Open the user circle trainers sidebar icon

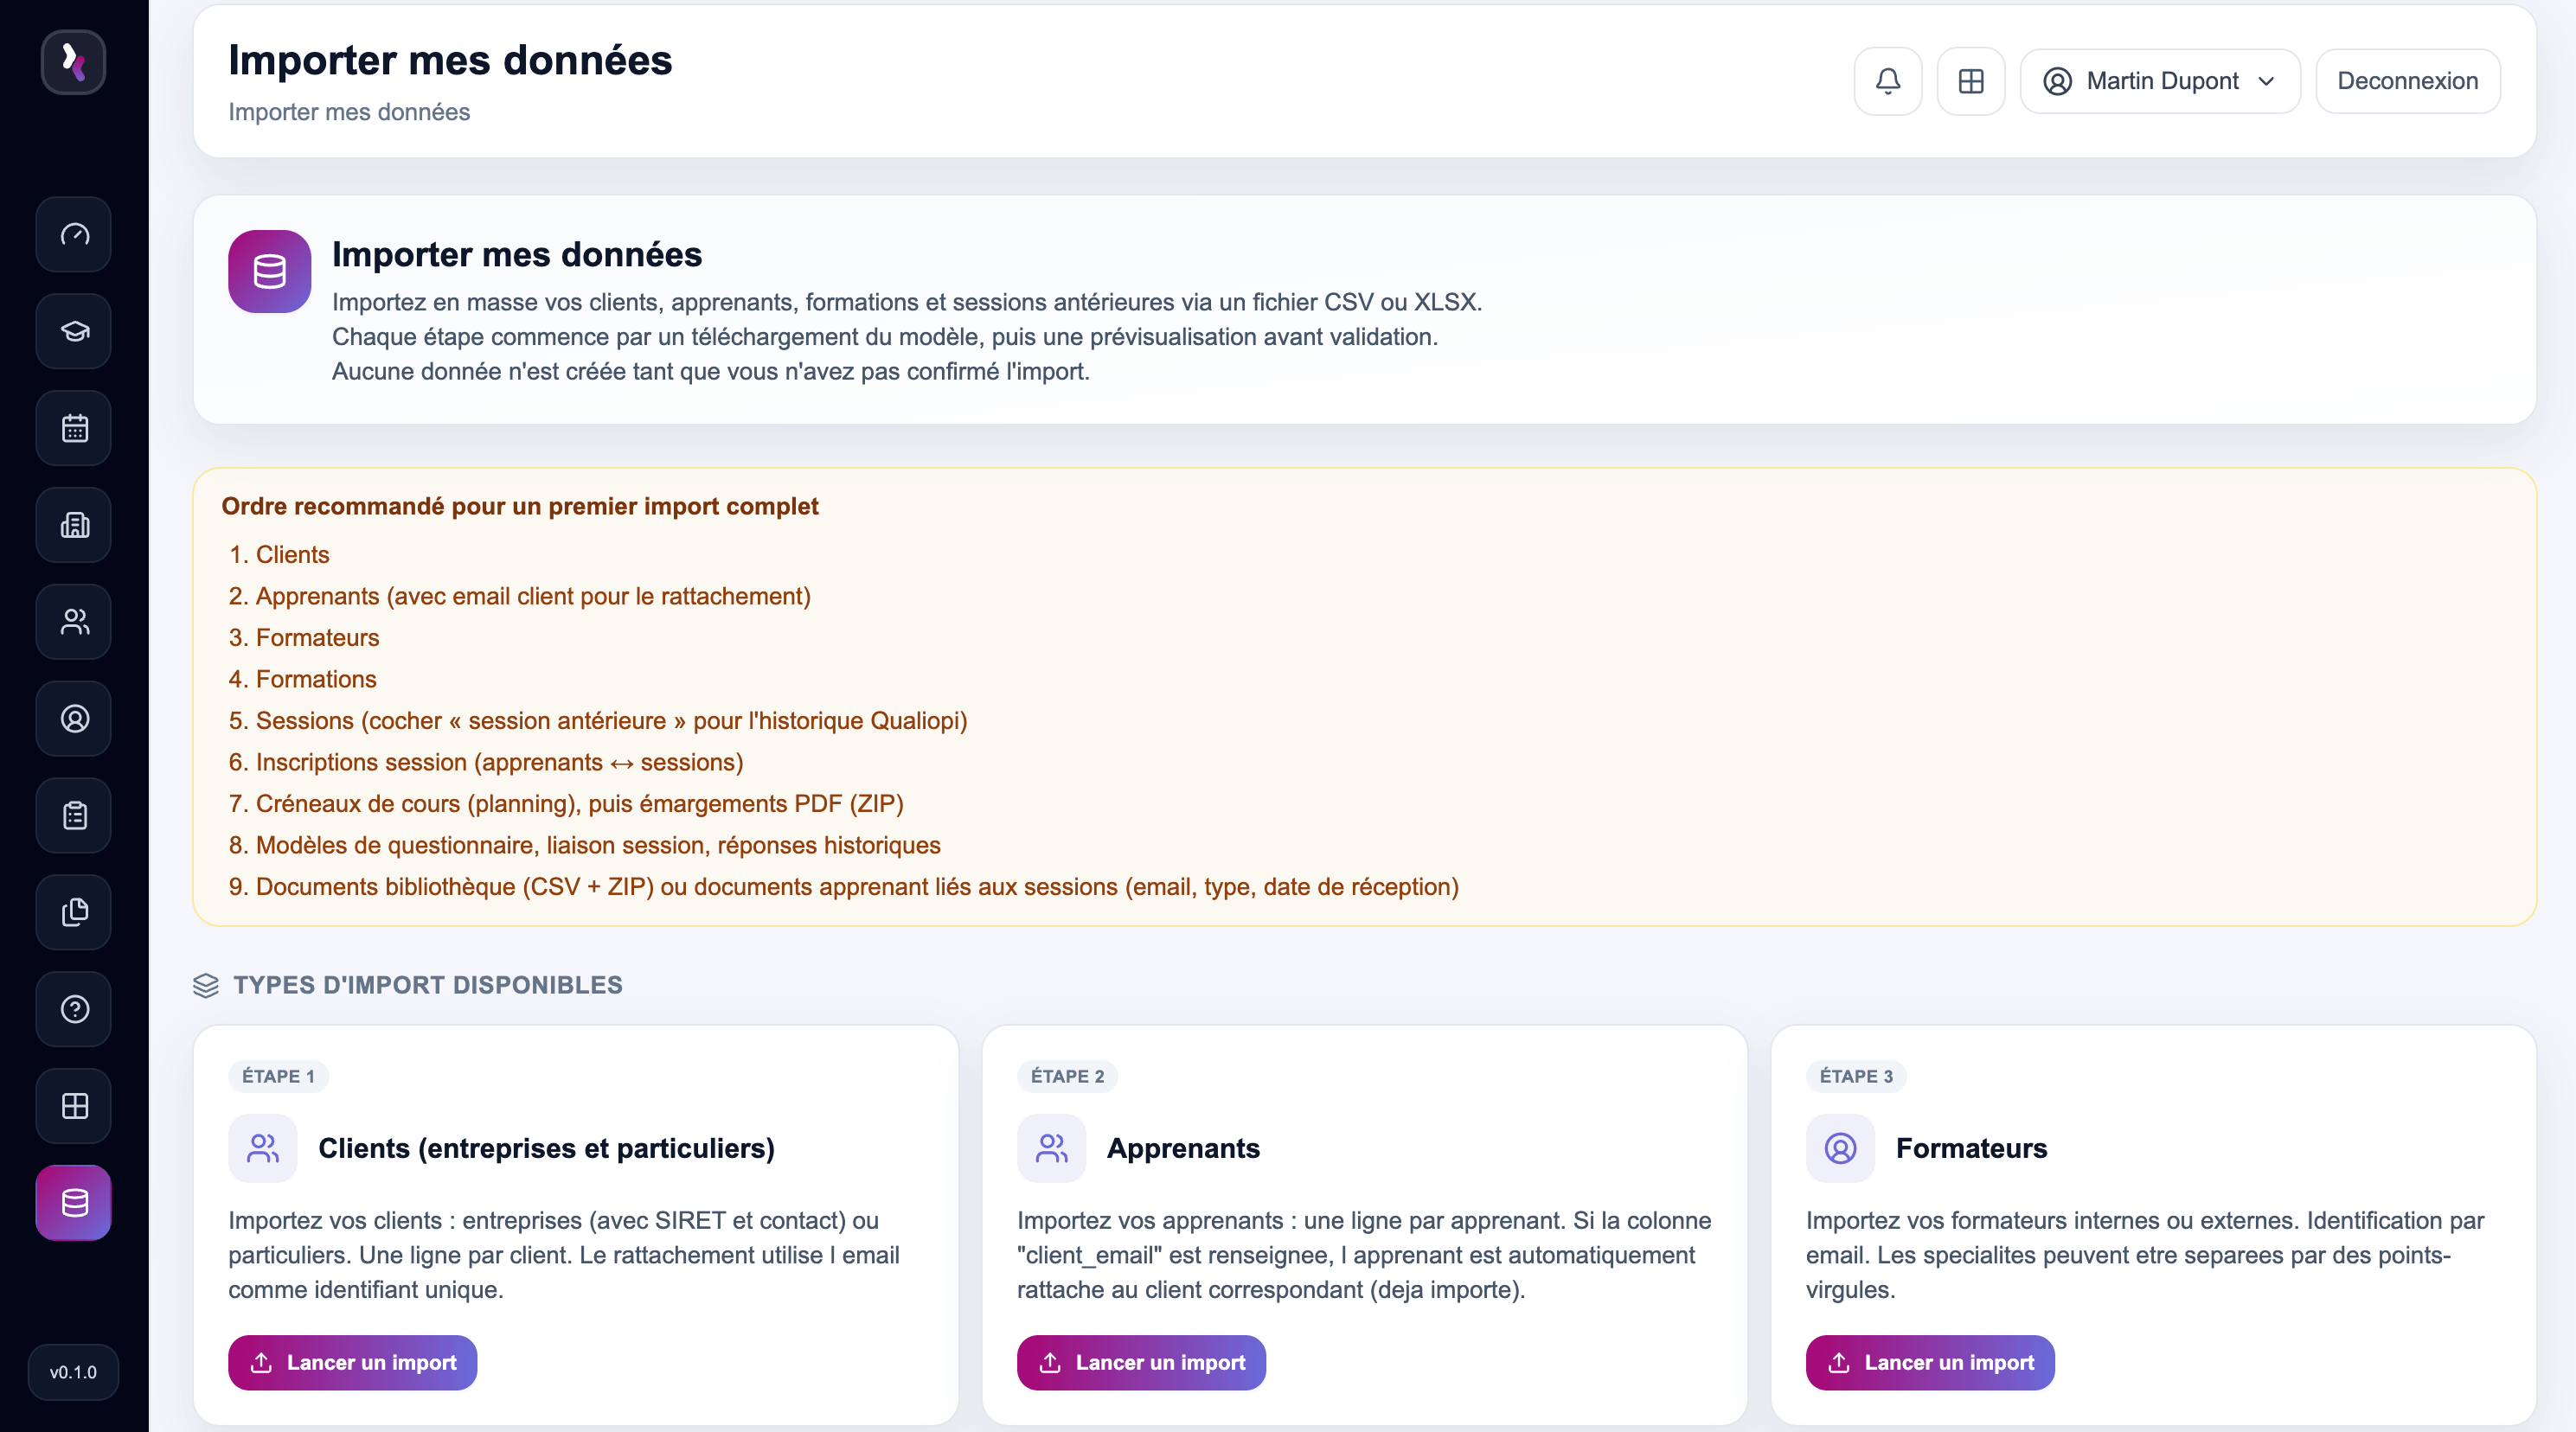tap(74, 718)
